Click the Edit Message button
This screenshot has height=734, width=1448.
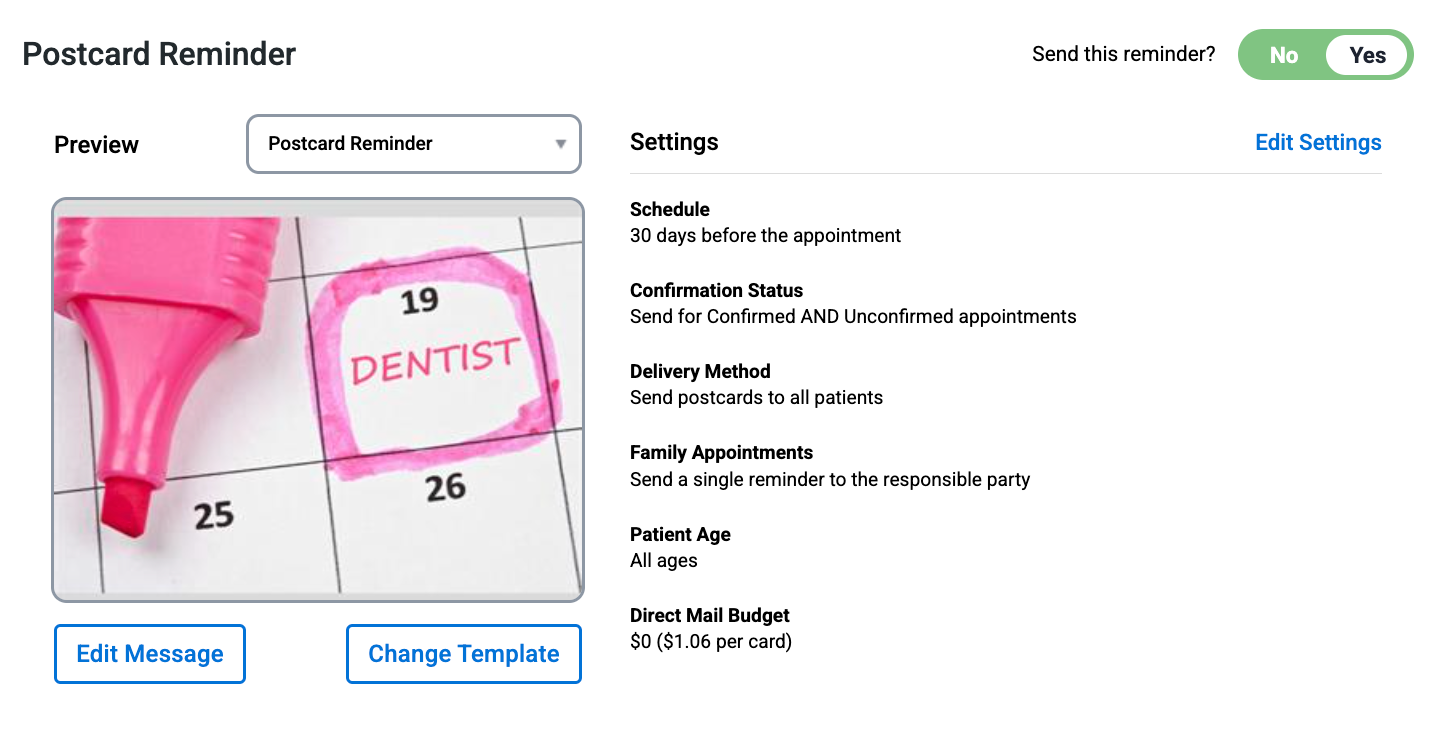150,654
